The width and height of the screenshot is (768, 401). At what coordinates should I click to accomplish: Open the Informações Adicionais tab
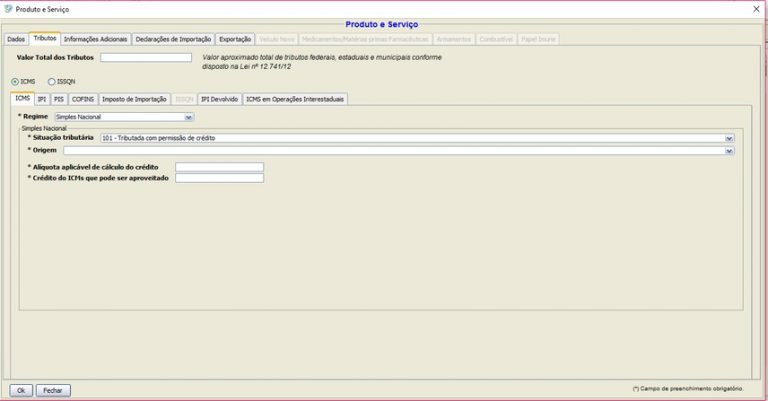(x=96, y=39)
